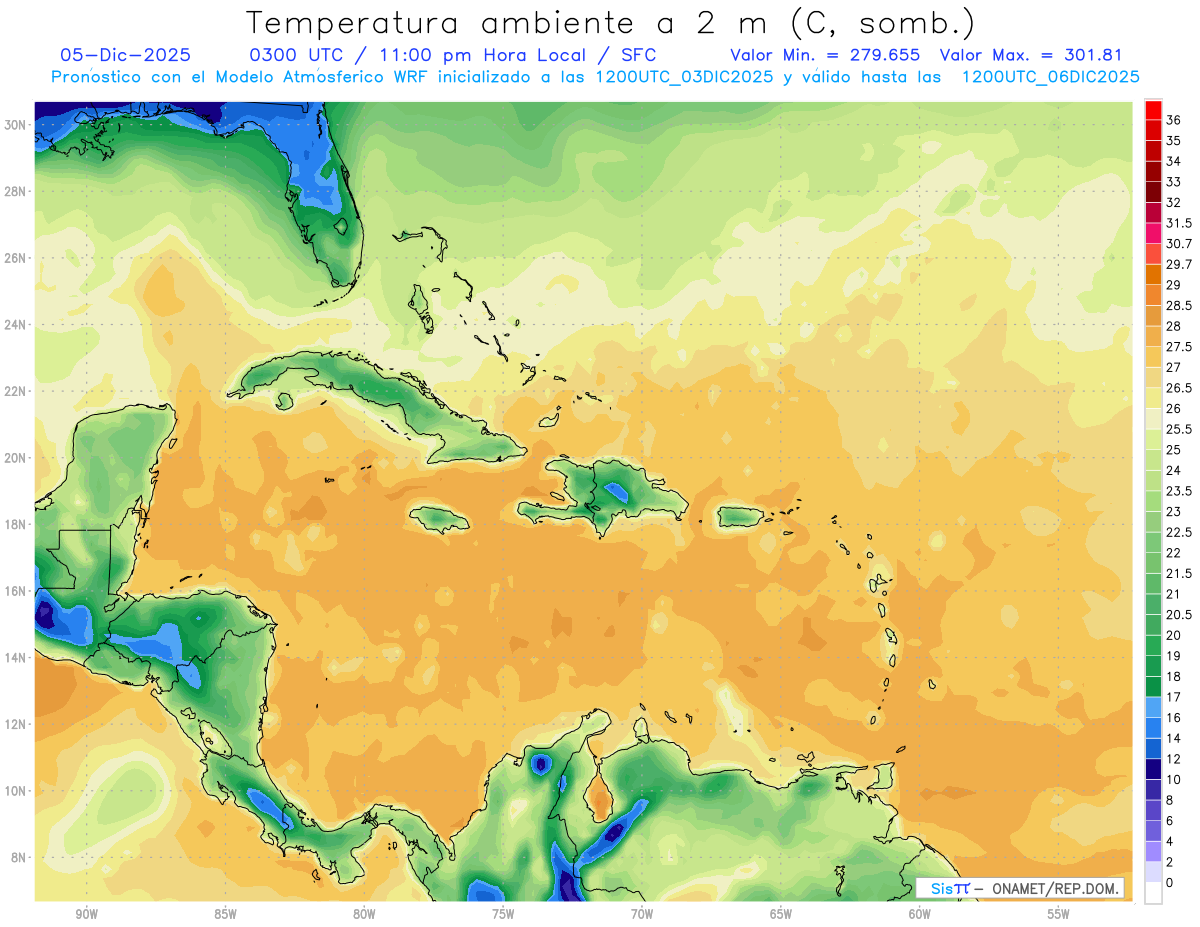Click the '16N' latitude label
The image size is (1200, 927).
pyautogui.click(x=15, y=591)
